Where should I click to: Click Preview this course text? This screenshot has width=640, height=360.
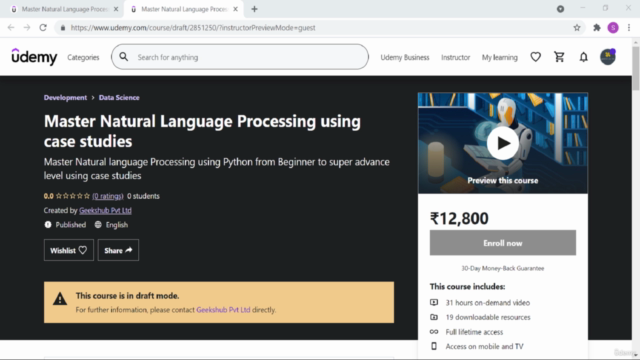[503, 180]
